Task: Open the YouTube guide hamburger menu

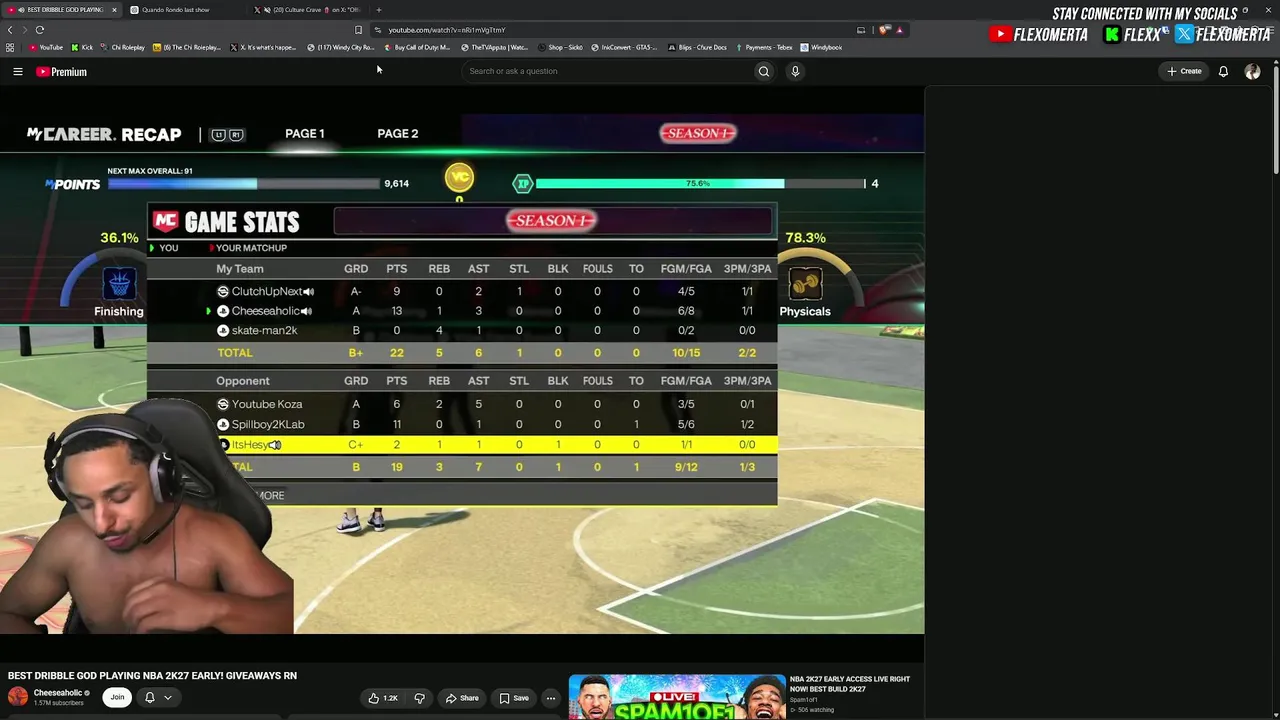Action: click(17, 72)
